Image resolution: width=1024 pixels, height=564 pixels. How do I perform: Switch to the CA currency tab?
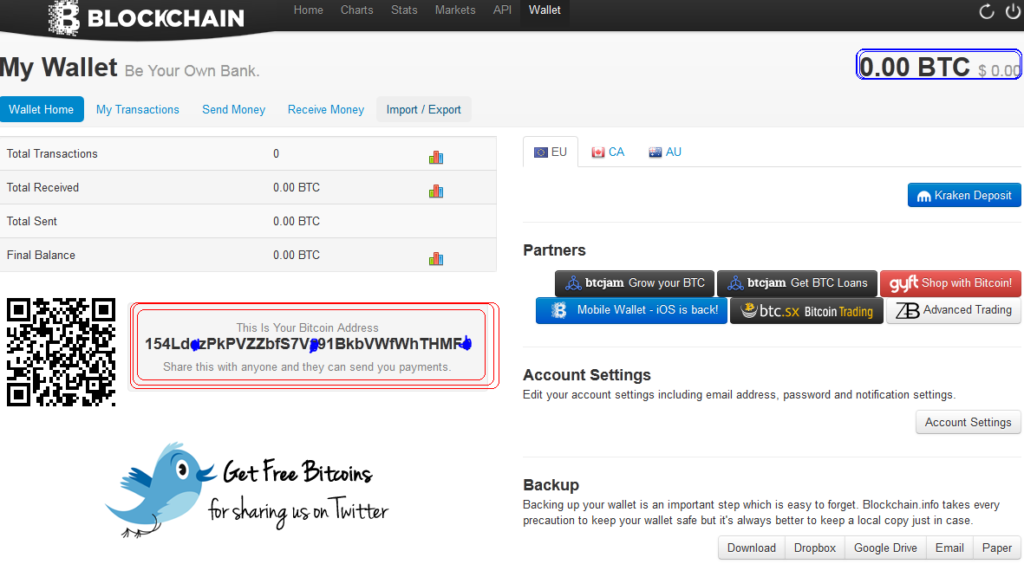(608, 152)
